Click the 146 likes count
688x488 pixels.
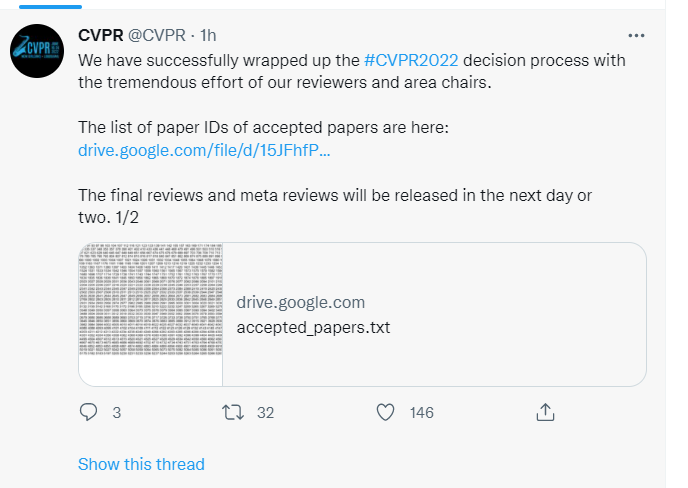(x=422, y=413)
